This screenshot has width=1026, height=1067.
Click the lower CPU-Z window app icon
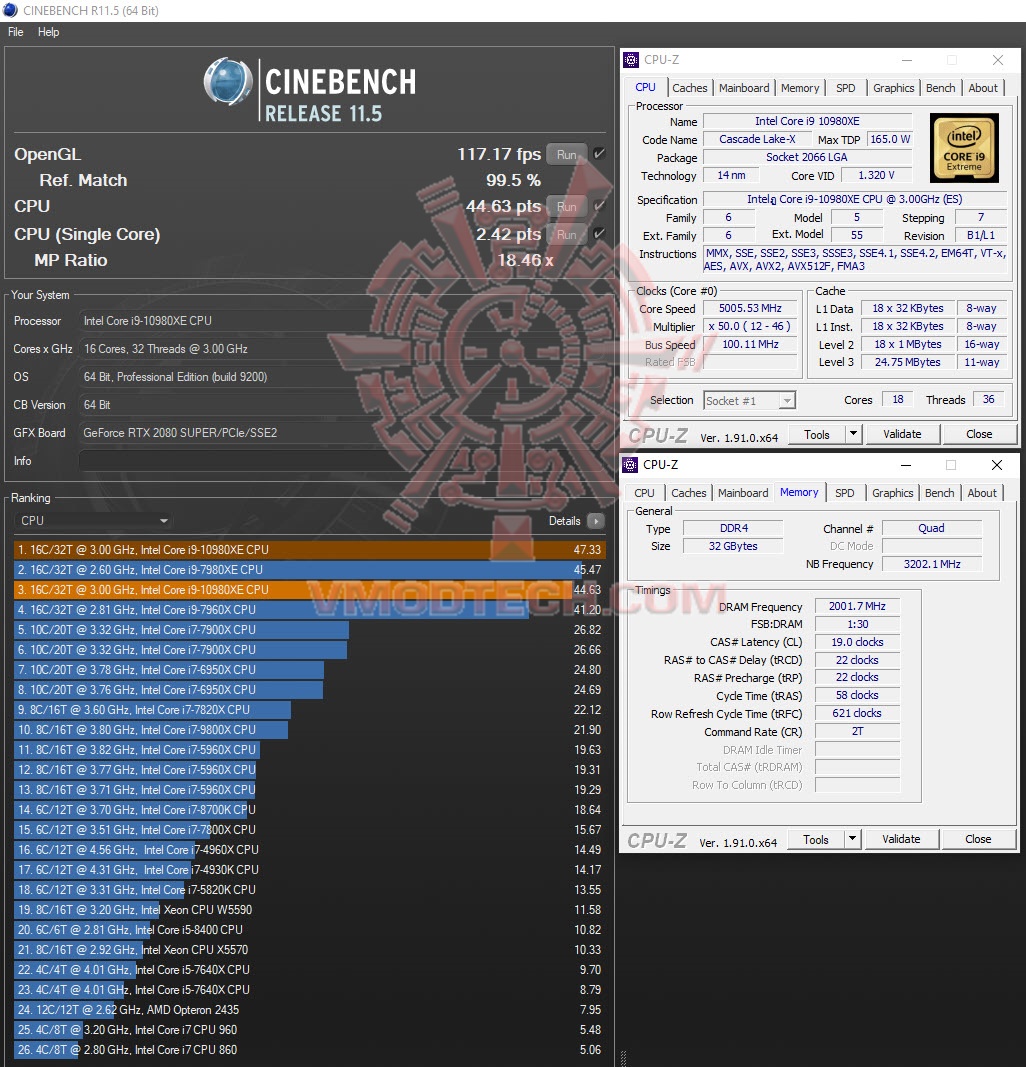coord(630,465)
